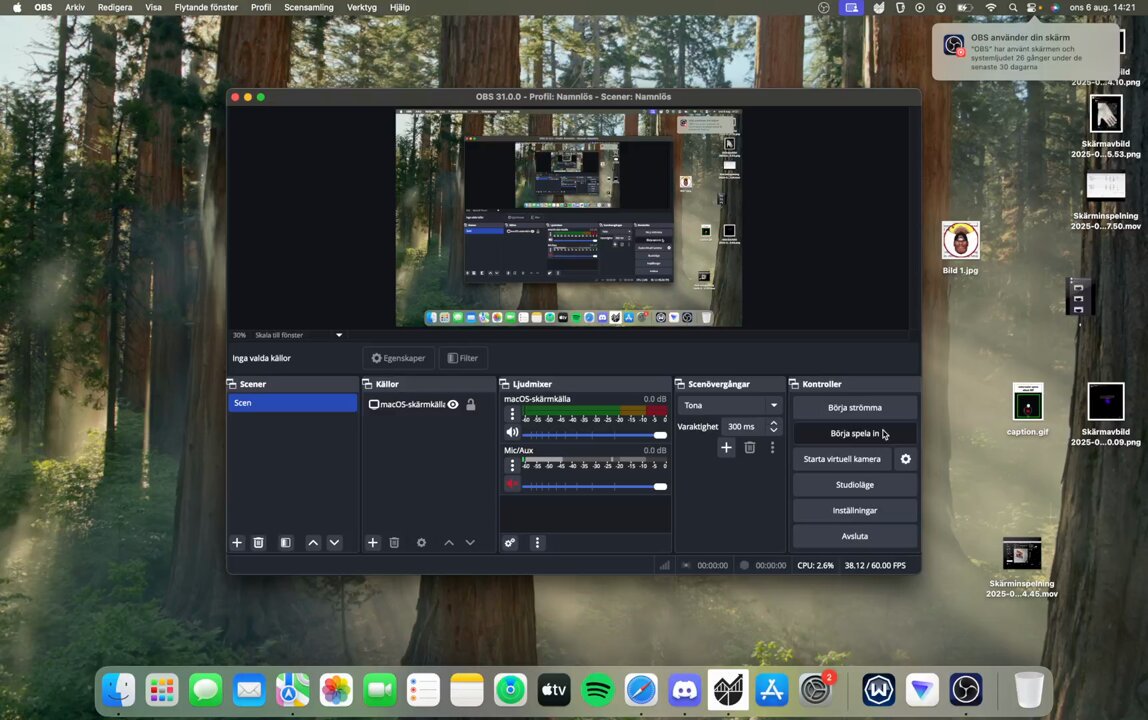Open Mic/Aux audio channel three-dot menu
Screen dimensions: 1148x720
coord(512,465)
